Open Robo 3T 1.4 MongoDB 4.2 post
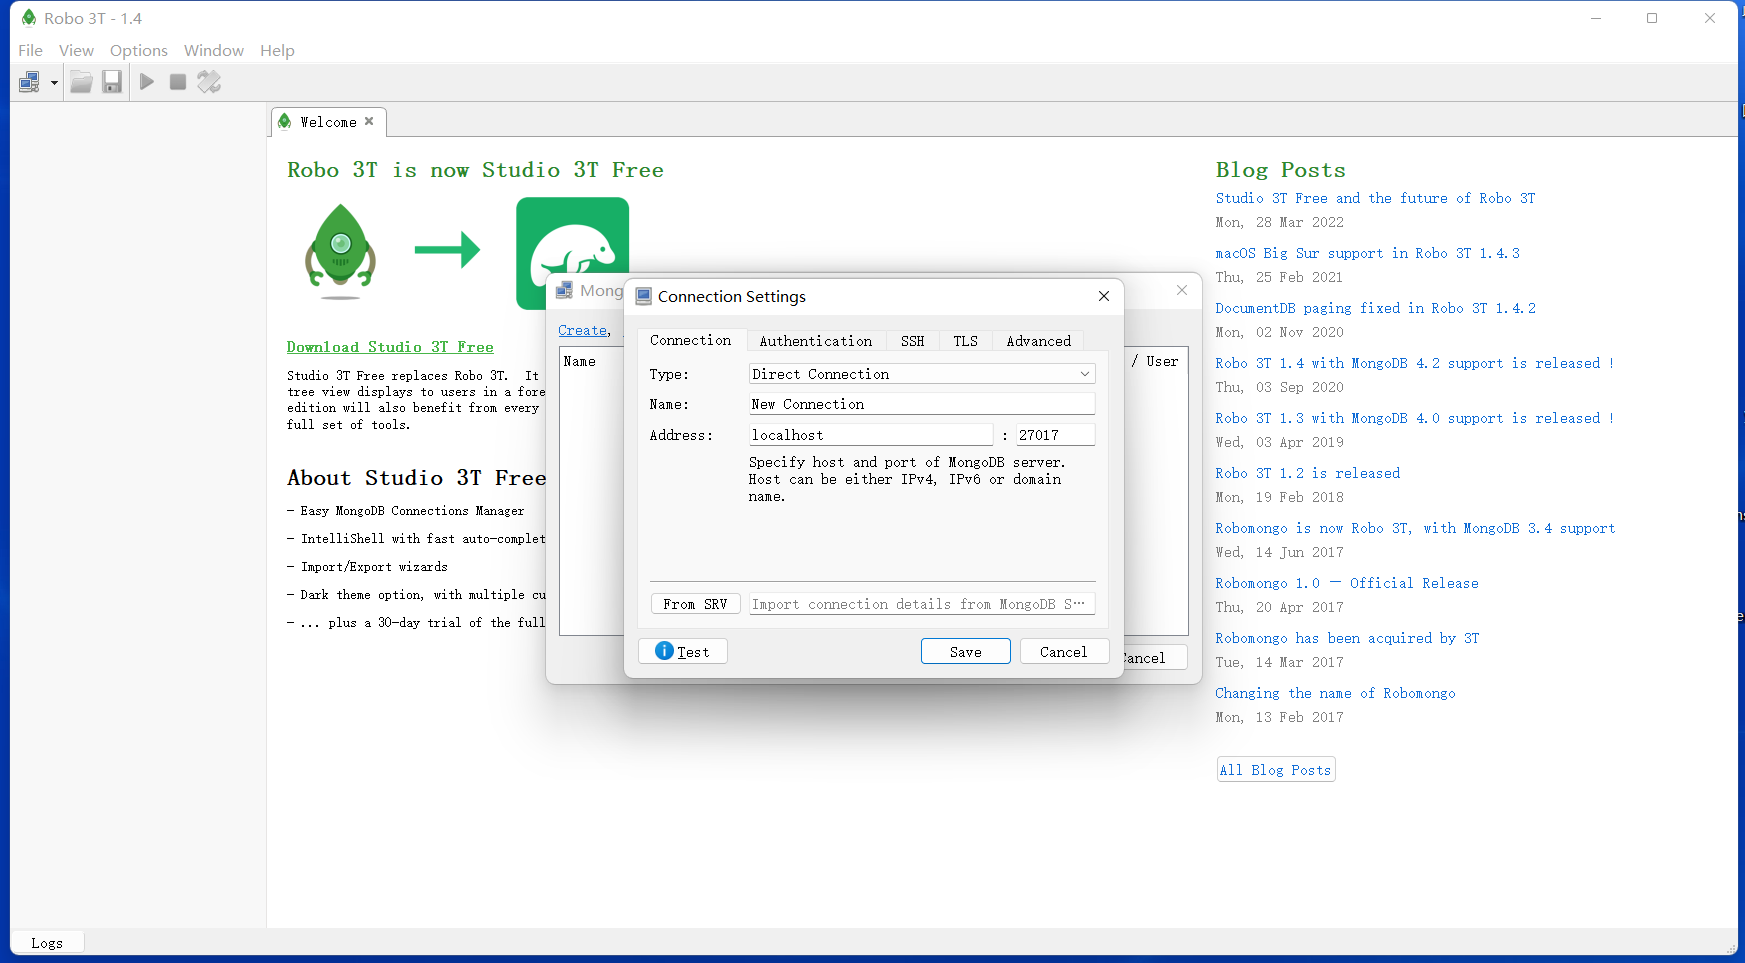Image resolution: width=1745 pixels, height=963 pixels. click(1414, 363)
